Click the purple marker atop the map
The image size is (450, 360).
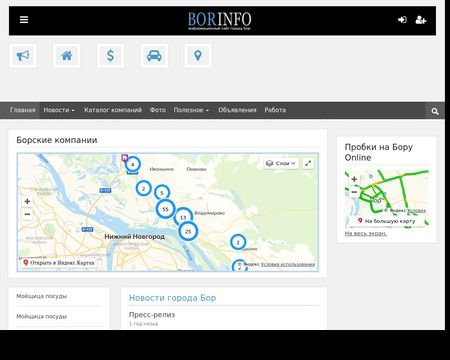[125, 157]
